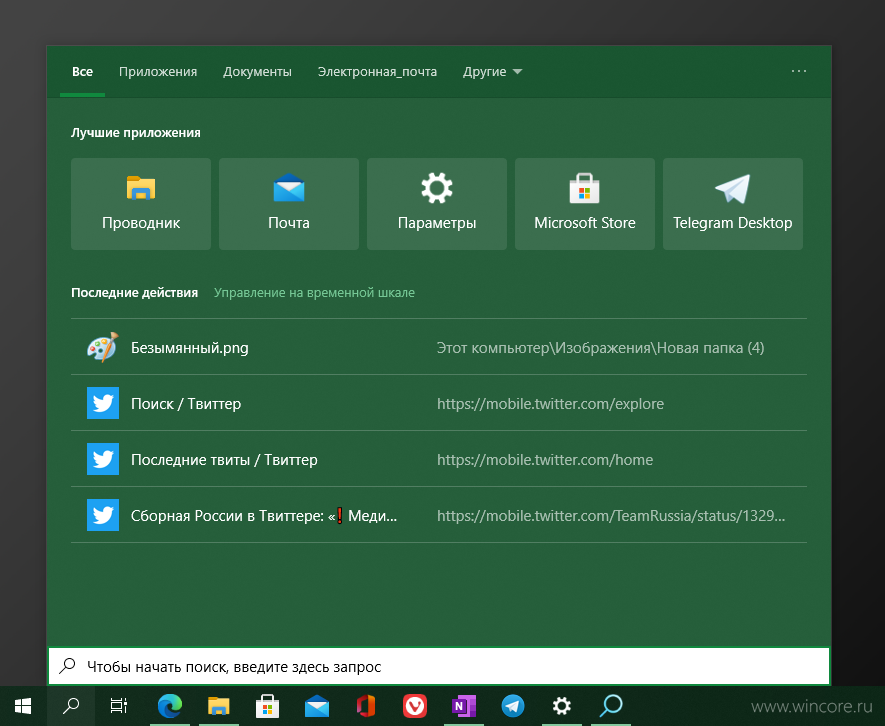
Task: Click the Paint icon beside Безымянный.png
Action: 103,347
